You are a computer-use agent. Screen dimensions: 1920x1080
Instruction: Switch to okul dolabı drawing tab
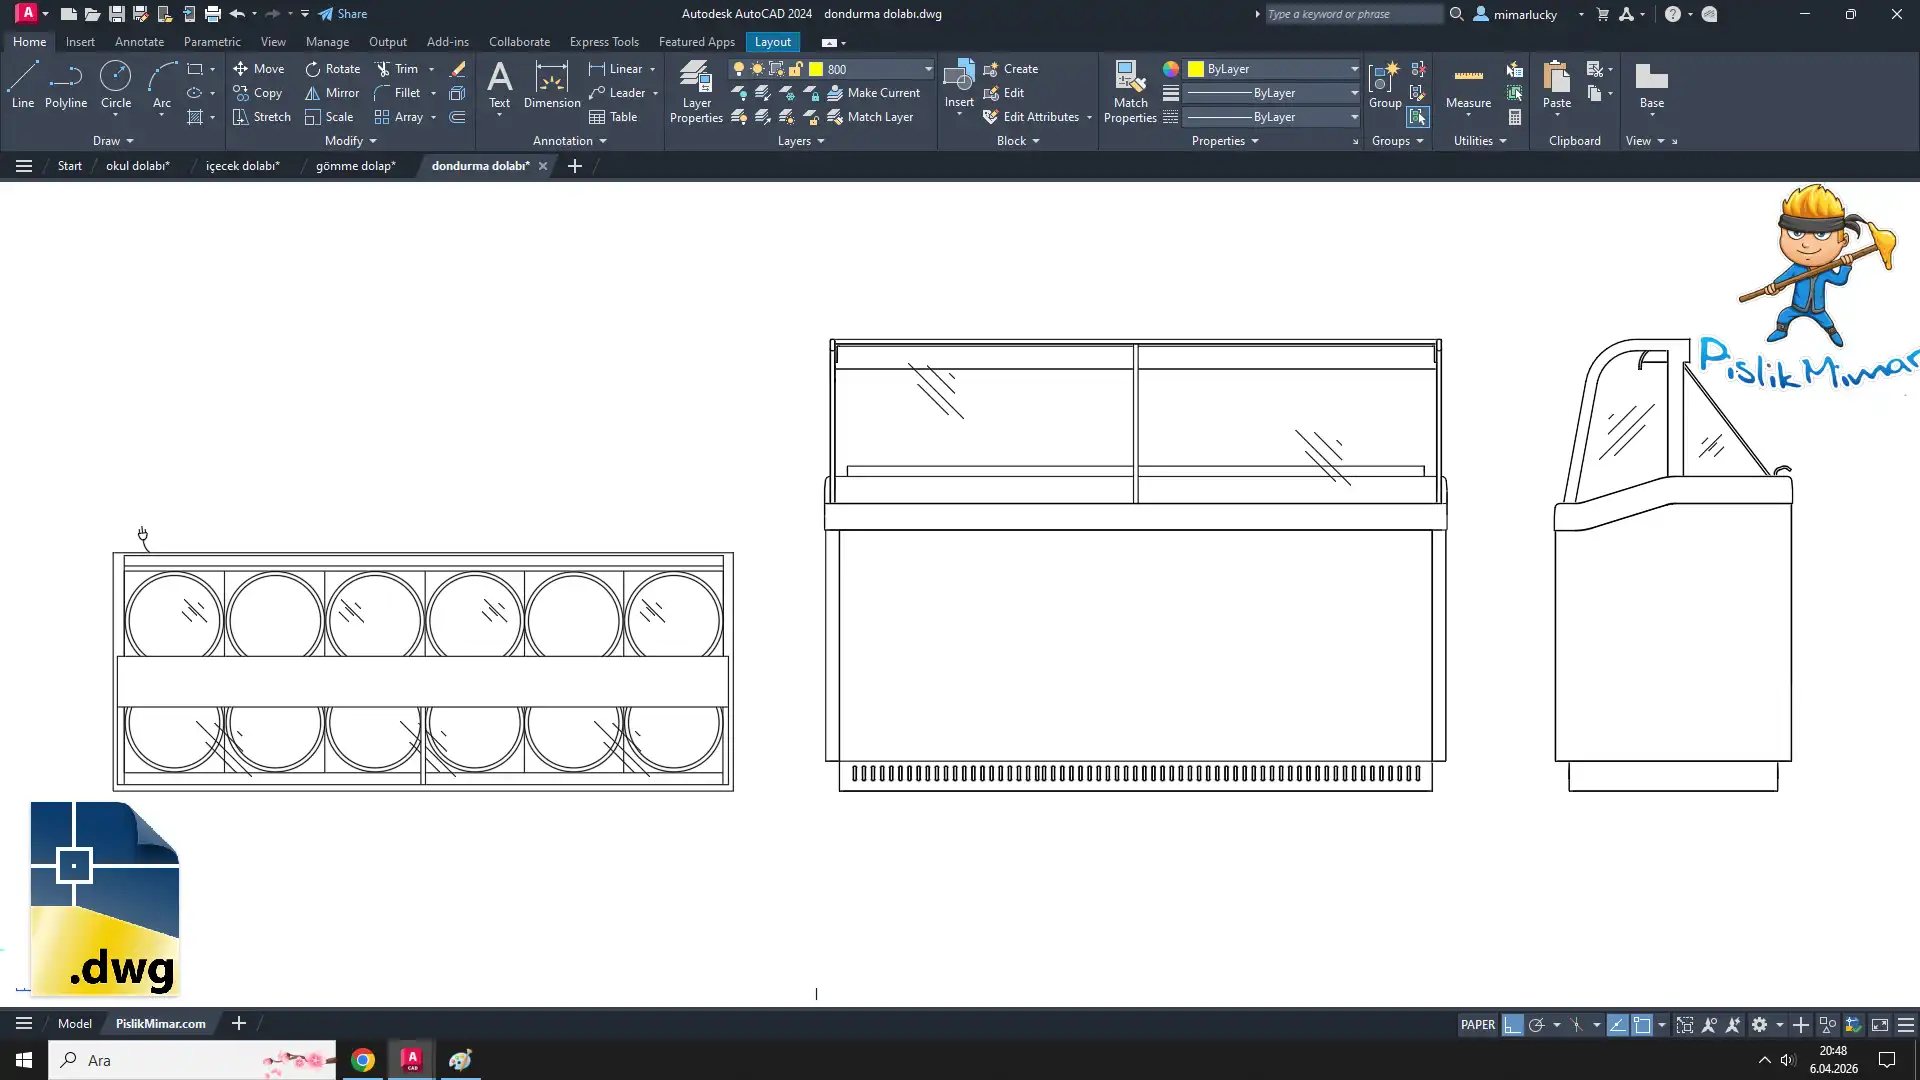tap(138, 166)
